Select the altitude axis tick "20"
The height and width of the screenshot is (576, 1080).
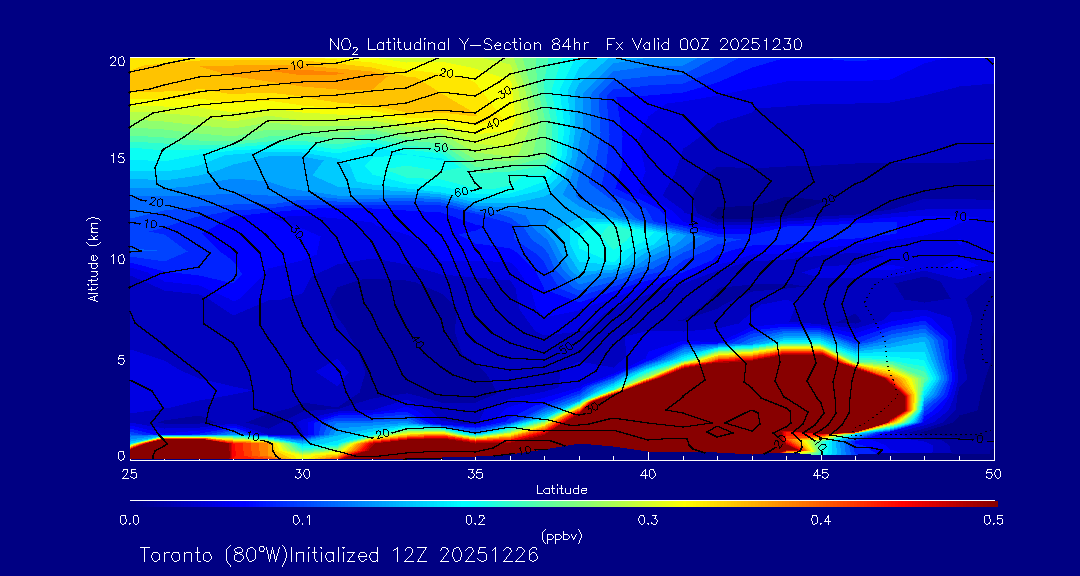click(x=116, y=61)
